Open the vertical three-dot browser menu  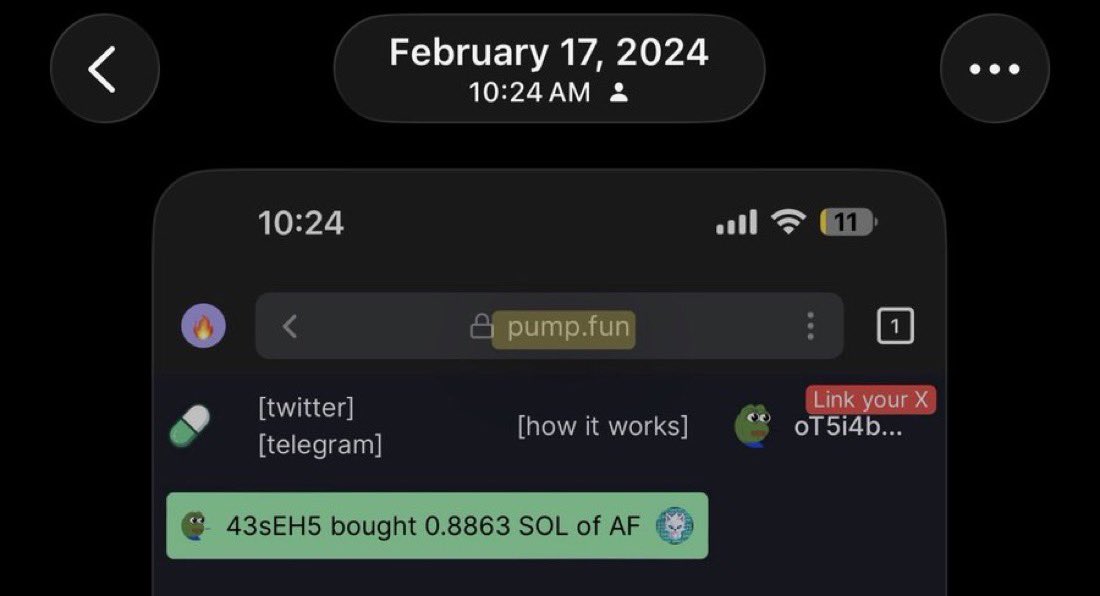810,326
